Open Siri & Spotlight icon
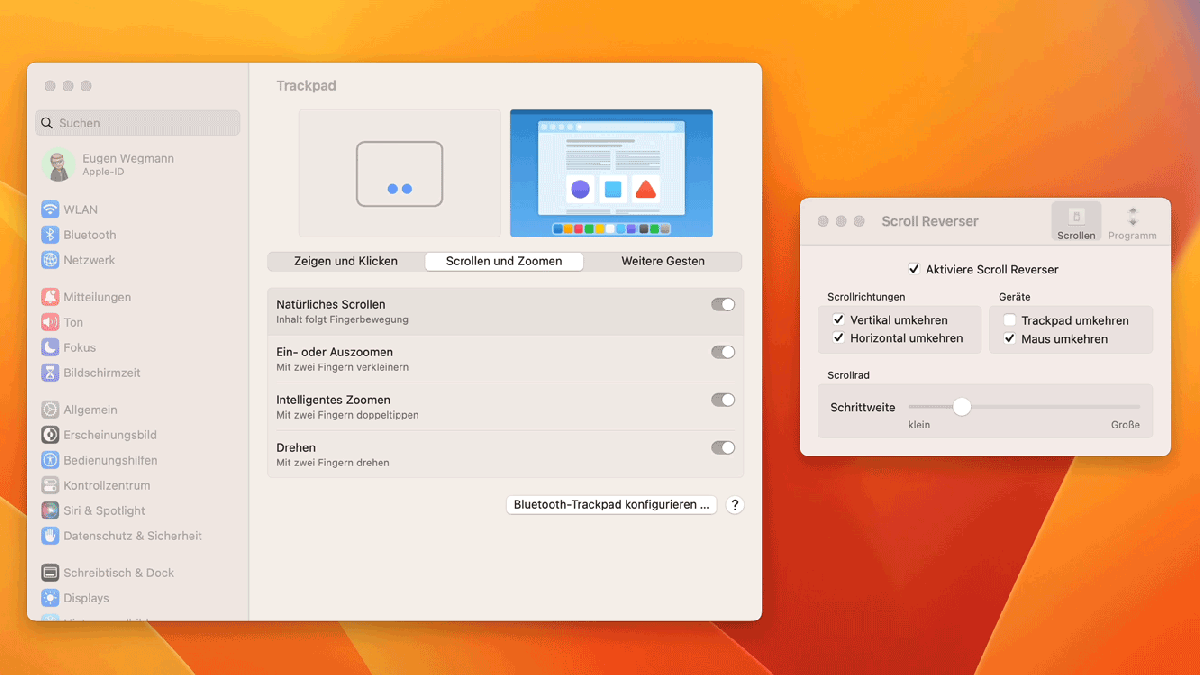This screenshot has height=675, width=1200. 50,511
